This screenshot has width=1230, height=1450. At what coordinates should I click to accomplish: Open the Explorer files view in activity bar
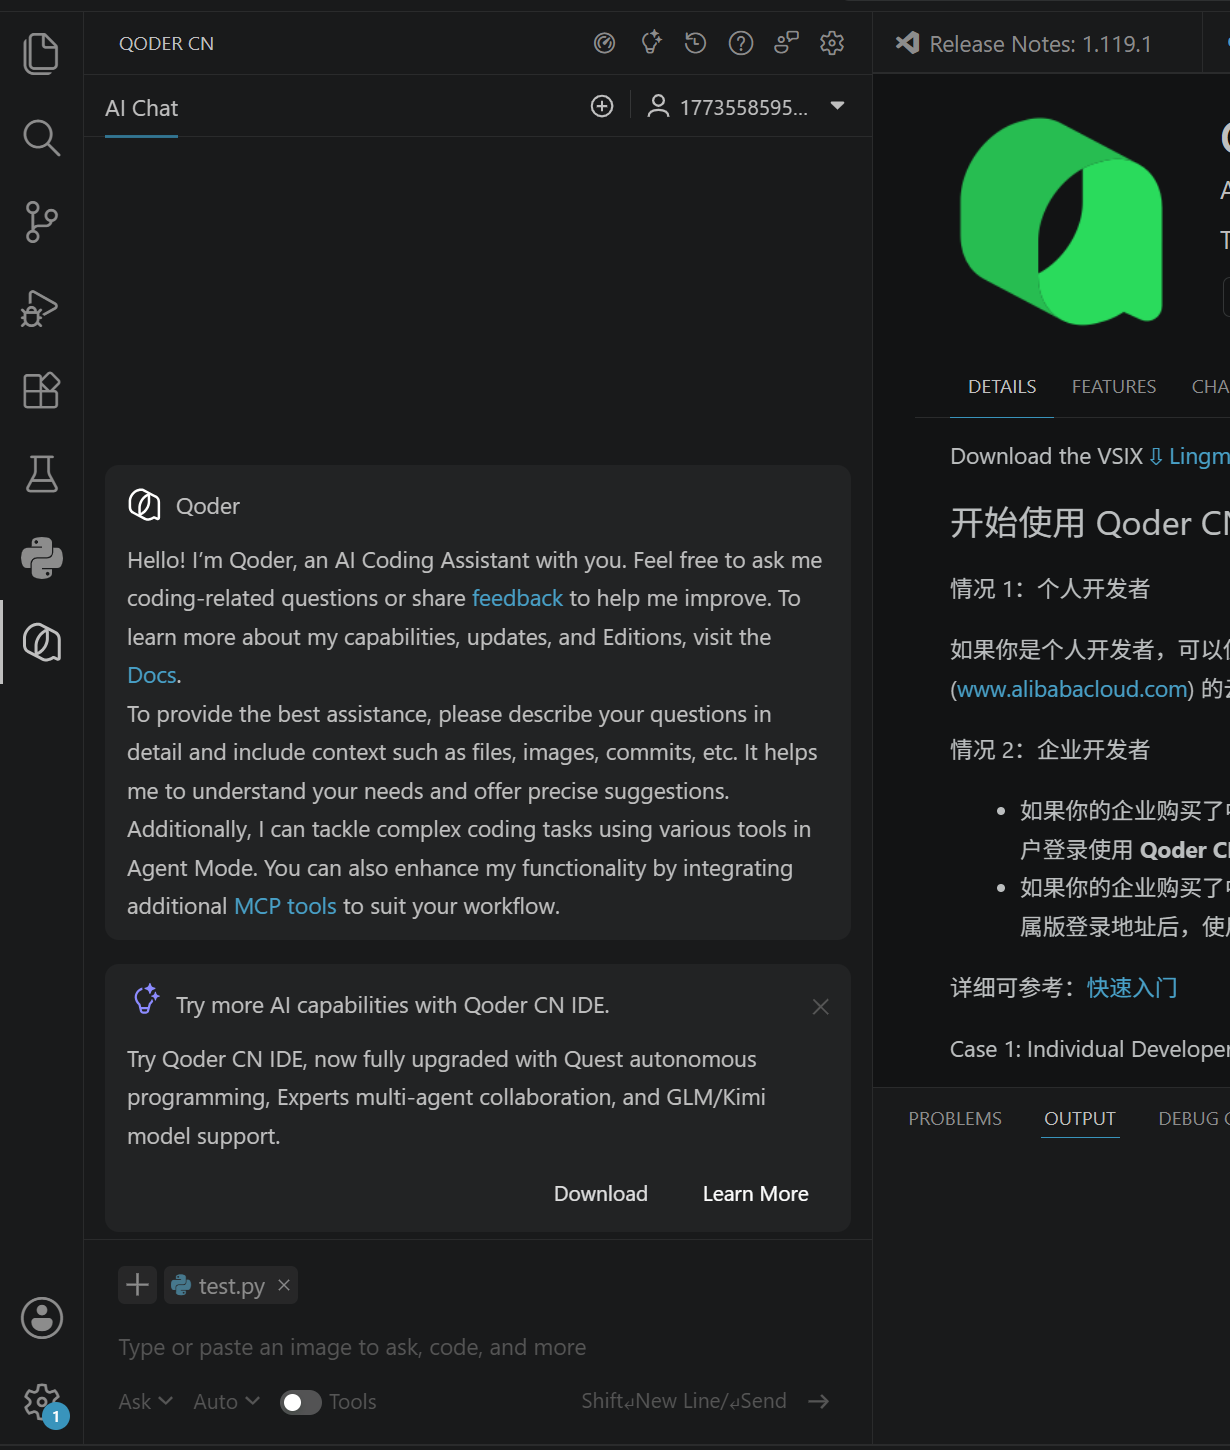pos(41,54)
